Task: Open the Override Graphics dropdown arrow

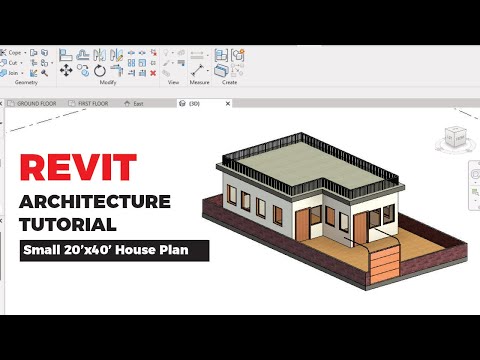Action: [x=173, y=63]
